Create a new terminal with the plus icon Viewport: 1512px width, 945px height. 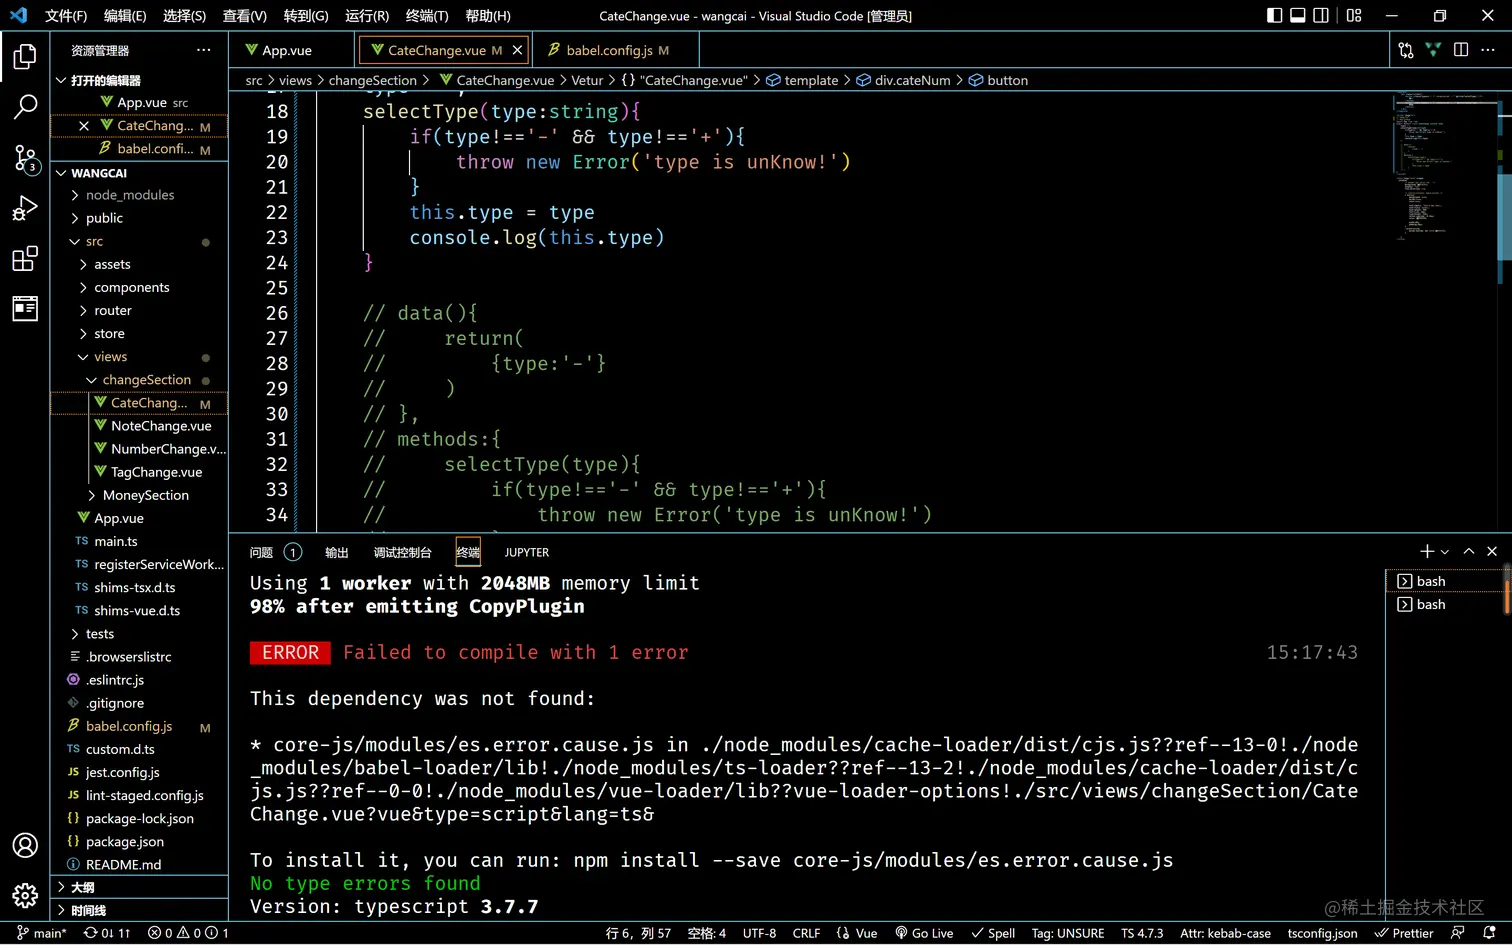tap(1427, 551)
